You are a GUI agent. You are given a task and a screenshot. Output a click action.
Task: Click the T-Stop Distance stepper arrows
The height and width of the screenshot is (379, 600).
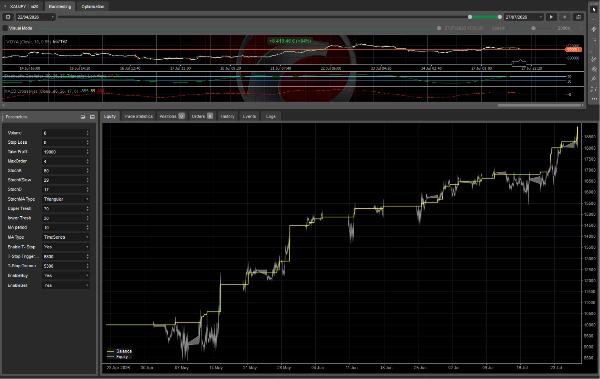[88, 266]
